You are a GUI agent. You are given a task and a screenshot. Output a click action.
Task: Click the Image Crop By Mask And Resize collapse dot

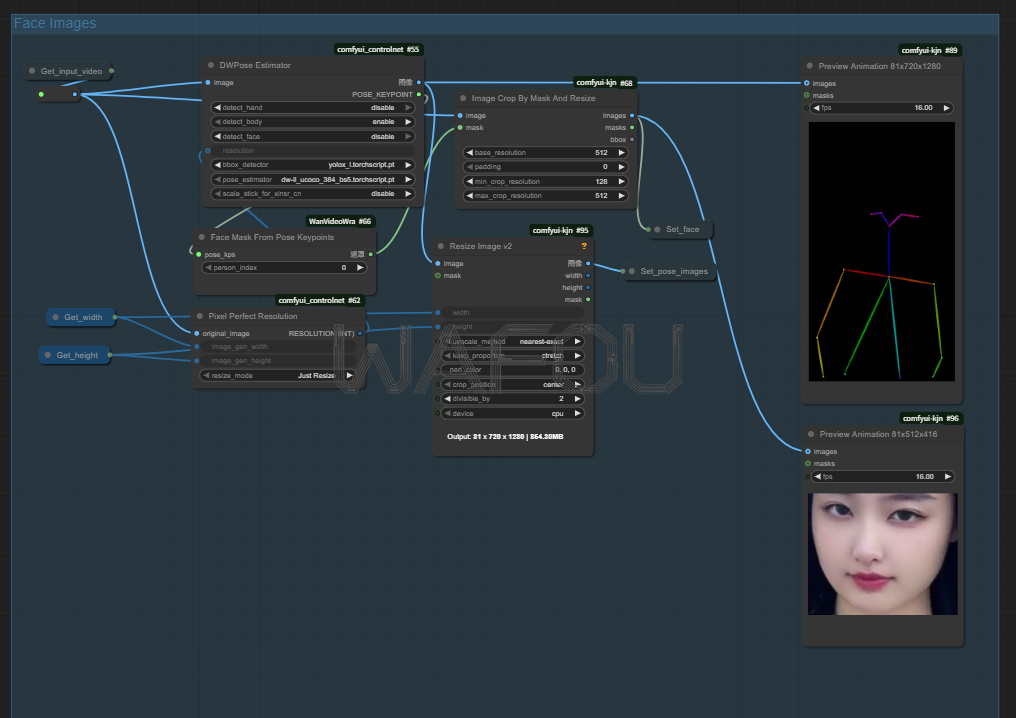[462, 99]
